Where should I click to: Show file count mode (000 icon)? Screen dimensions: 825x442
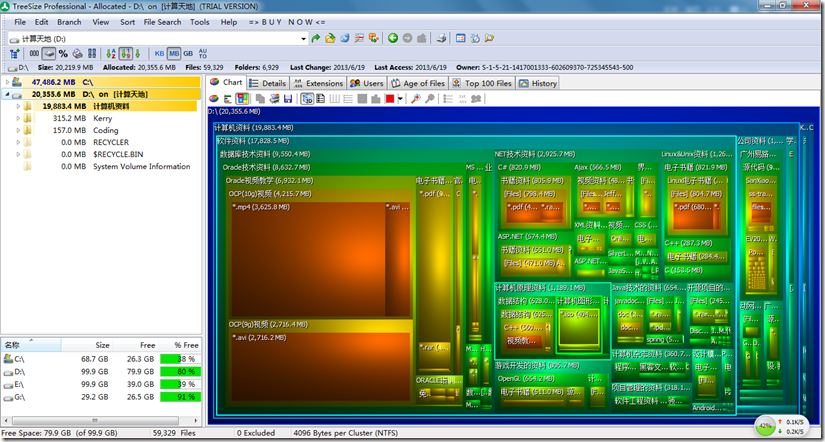(35, 53)
